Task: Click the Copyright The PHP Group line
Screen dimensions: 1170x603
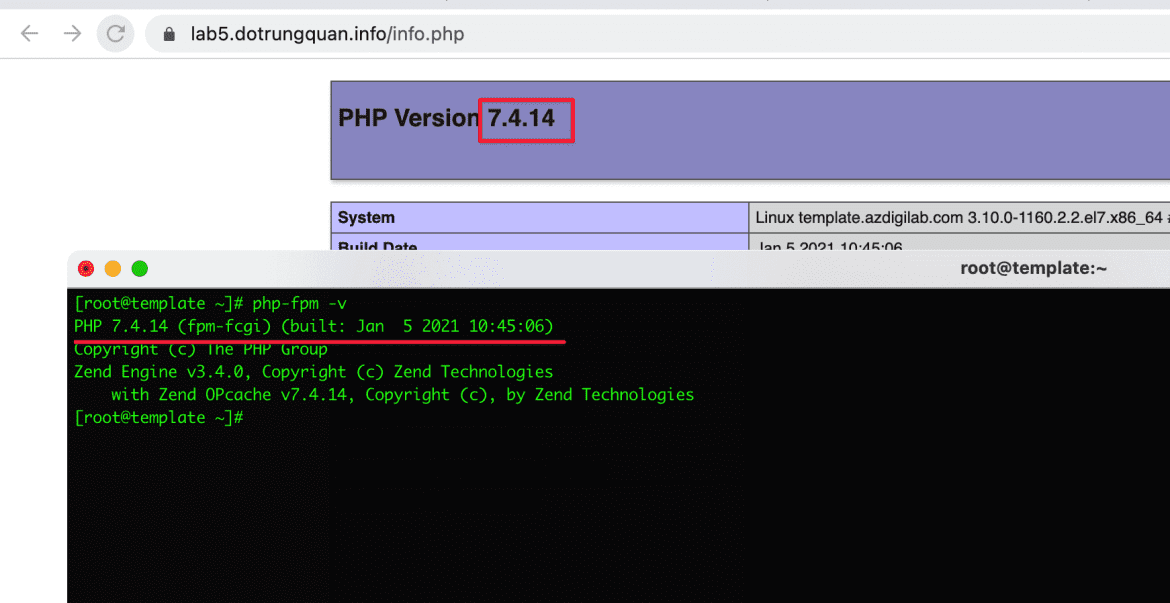Action: tap(201, 349)
